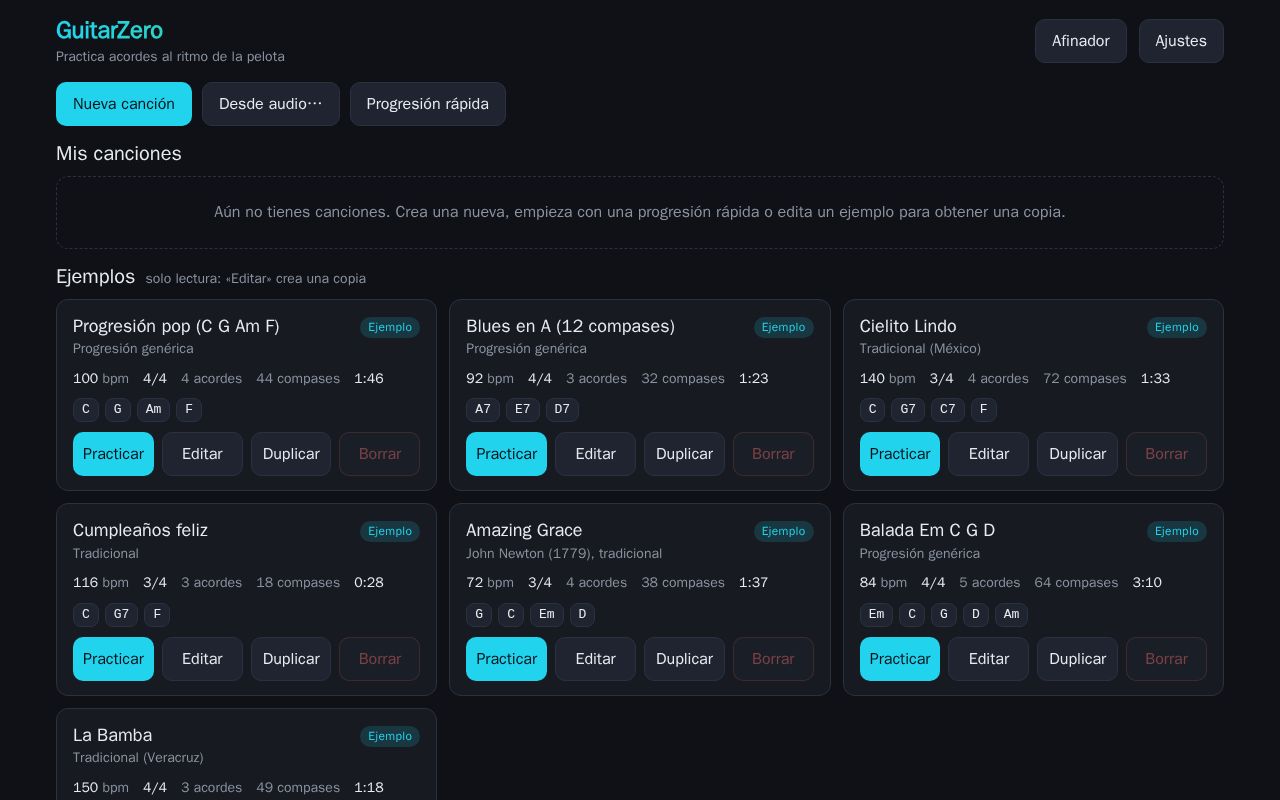Practicar the Progresión pop (C G Am F) song
1280x800 pixels.
point(113,454)
